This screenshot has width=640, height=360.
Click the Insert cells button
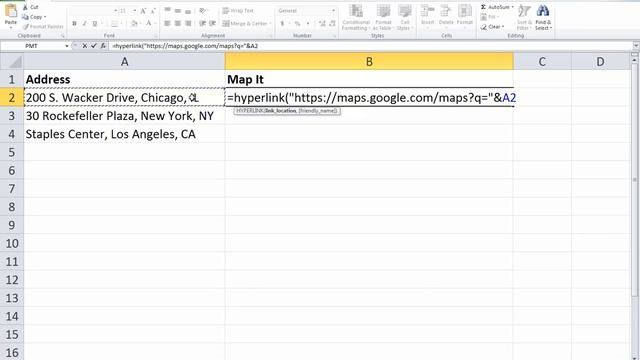[427, 16]
